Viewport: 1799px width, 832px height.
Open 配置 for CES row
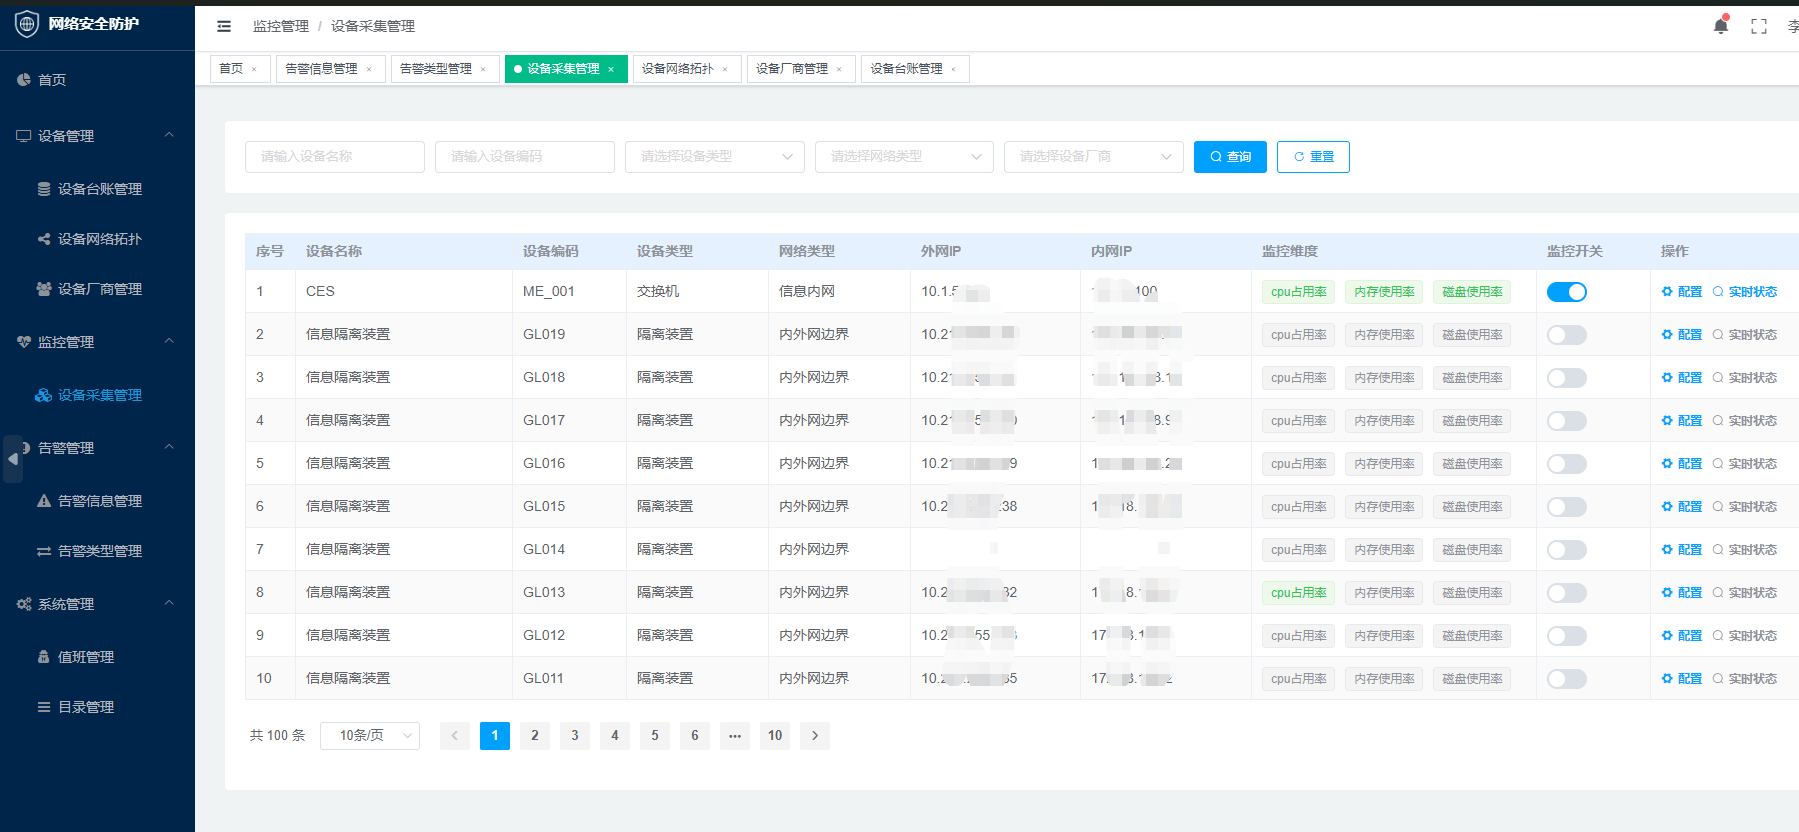tap(1682, 292)
